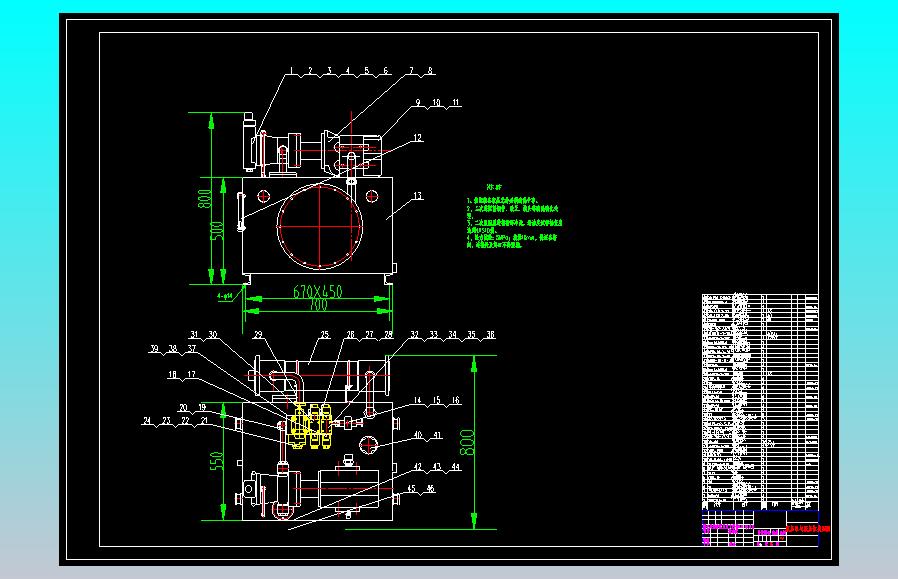898x579 pixels.
Task: Click the part number label 27
Action: pos(369,334)
